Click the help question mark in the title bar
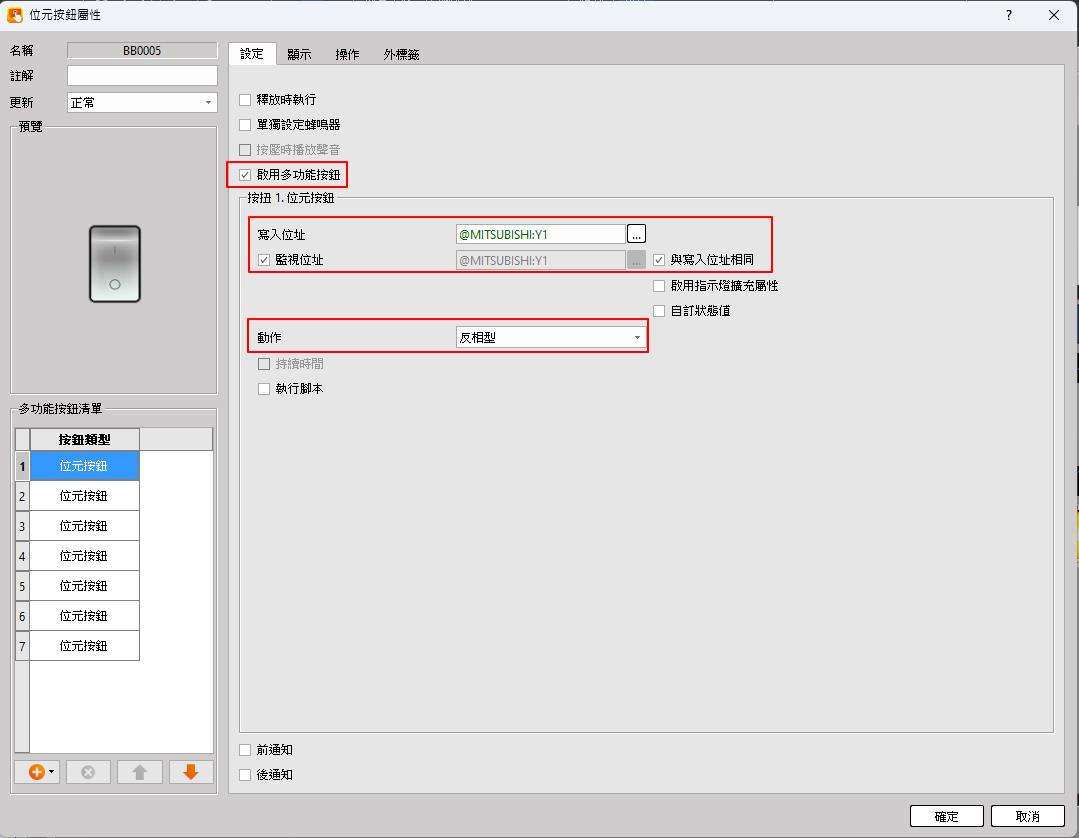 click(x=1009, y=15)
